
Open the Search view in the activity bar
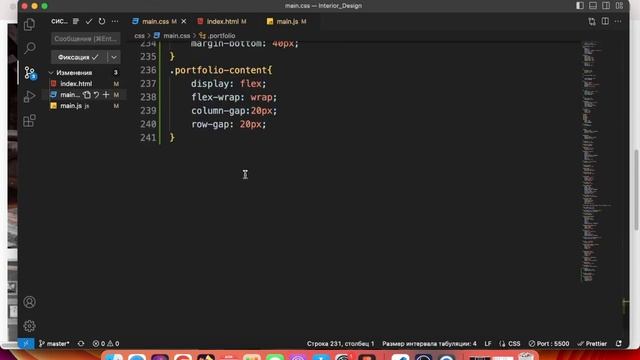point(29,48)
